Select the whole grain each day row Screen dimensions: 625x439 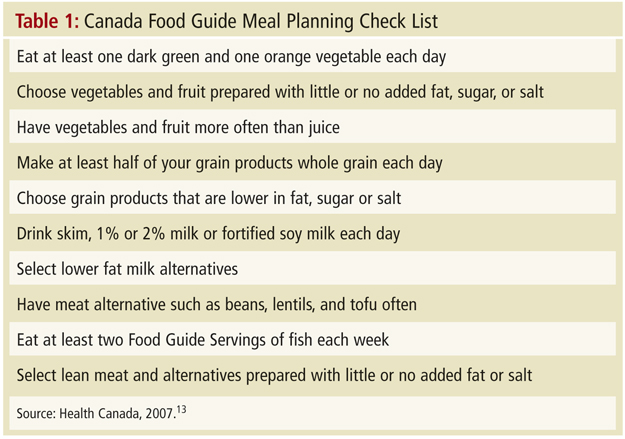click(312, 163)
